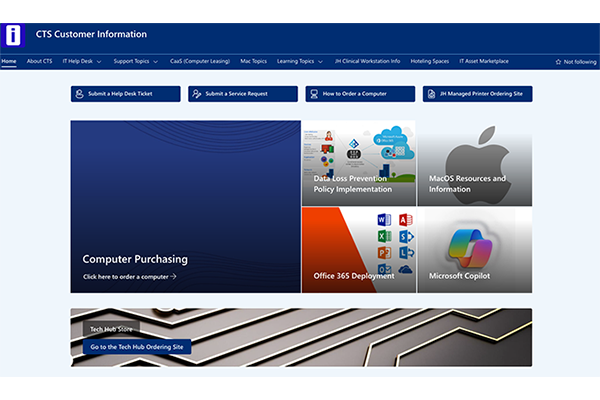Expand the IT Help Desk chevron
The width and height of the screenshot is (600, 400).
[x=99, y=62]
